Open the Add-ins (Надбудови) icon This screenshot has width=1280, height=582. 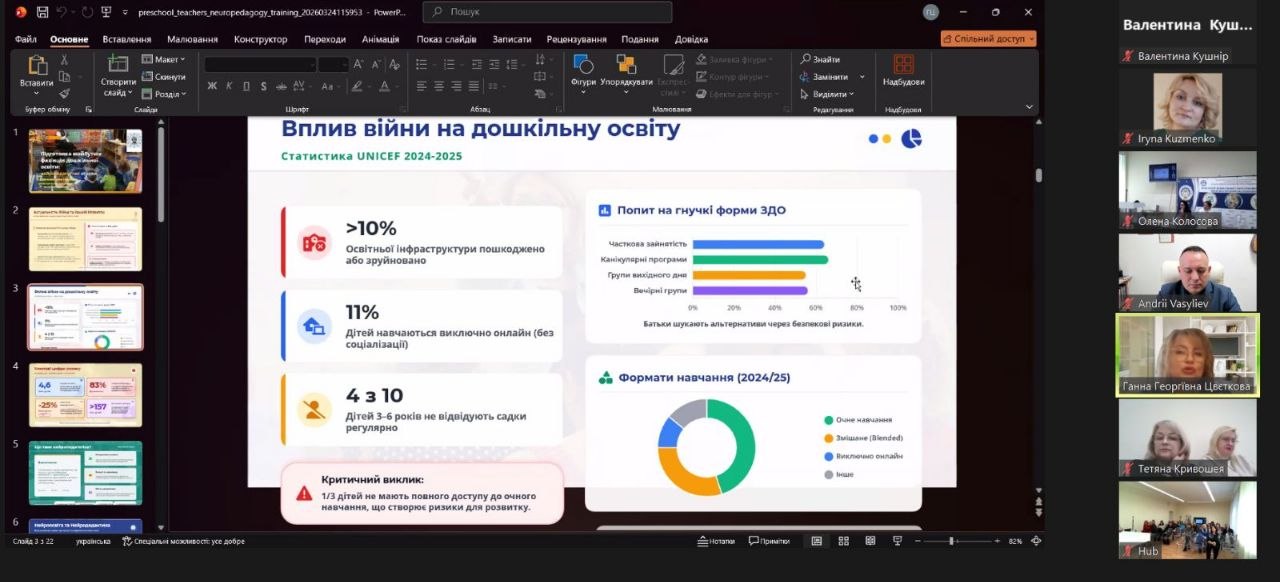(903, 66)
